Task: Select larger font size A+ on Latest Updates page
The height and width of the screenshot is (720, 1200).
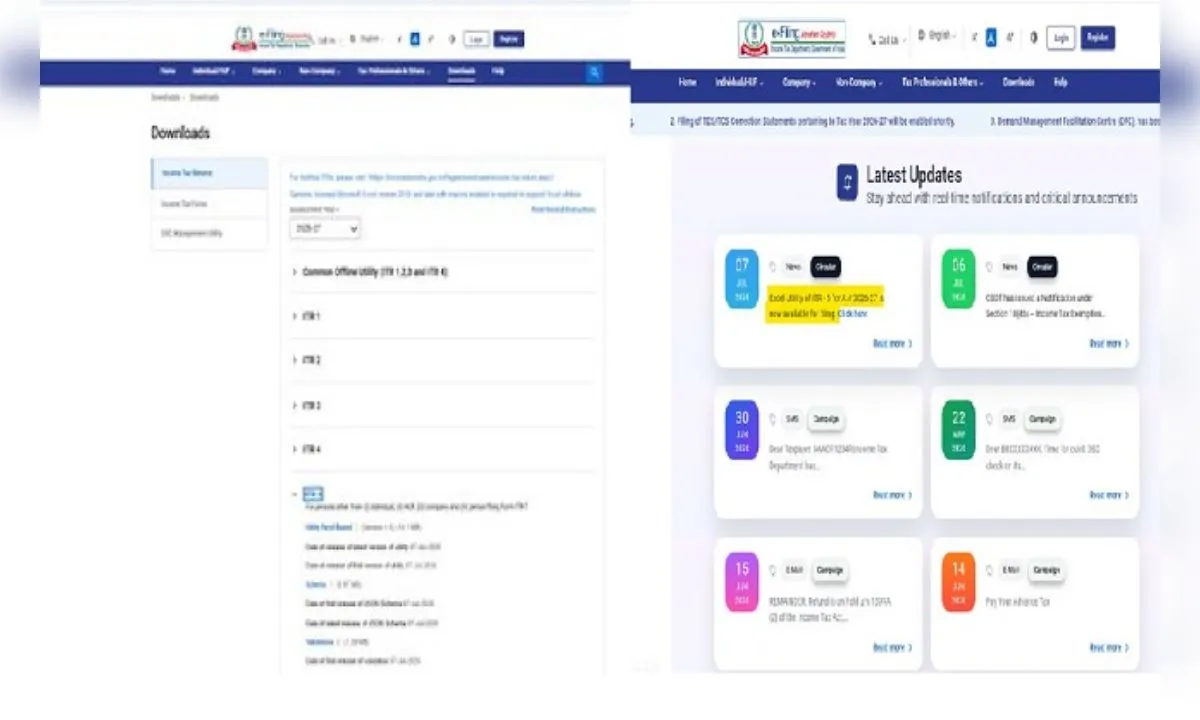Action: tap(1009, 38)
